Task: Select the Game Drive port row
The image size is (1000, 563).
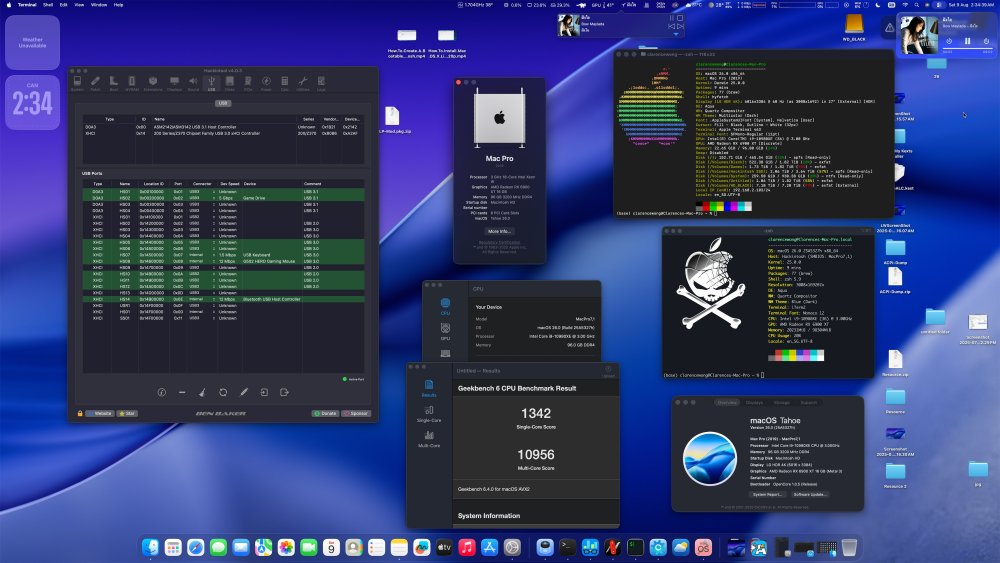Action: 223,198
